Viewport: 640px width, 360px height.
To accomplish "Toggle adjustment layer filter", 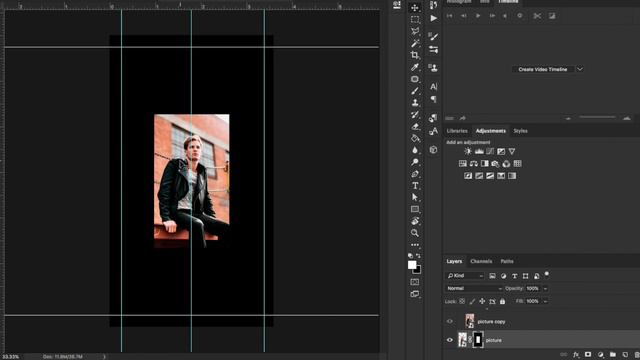I will (503, 276).
